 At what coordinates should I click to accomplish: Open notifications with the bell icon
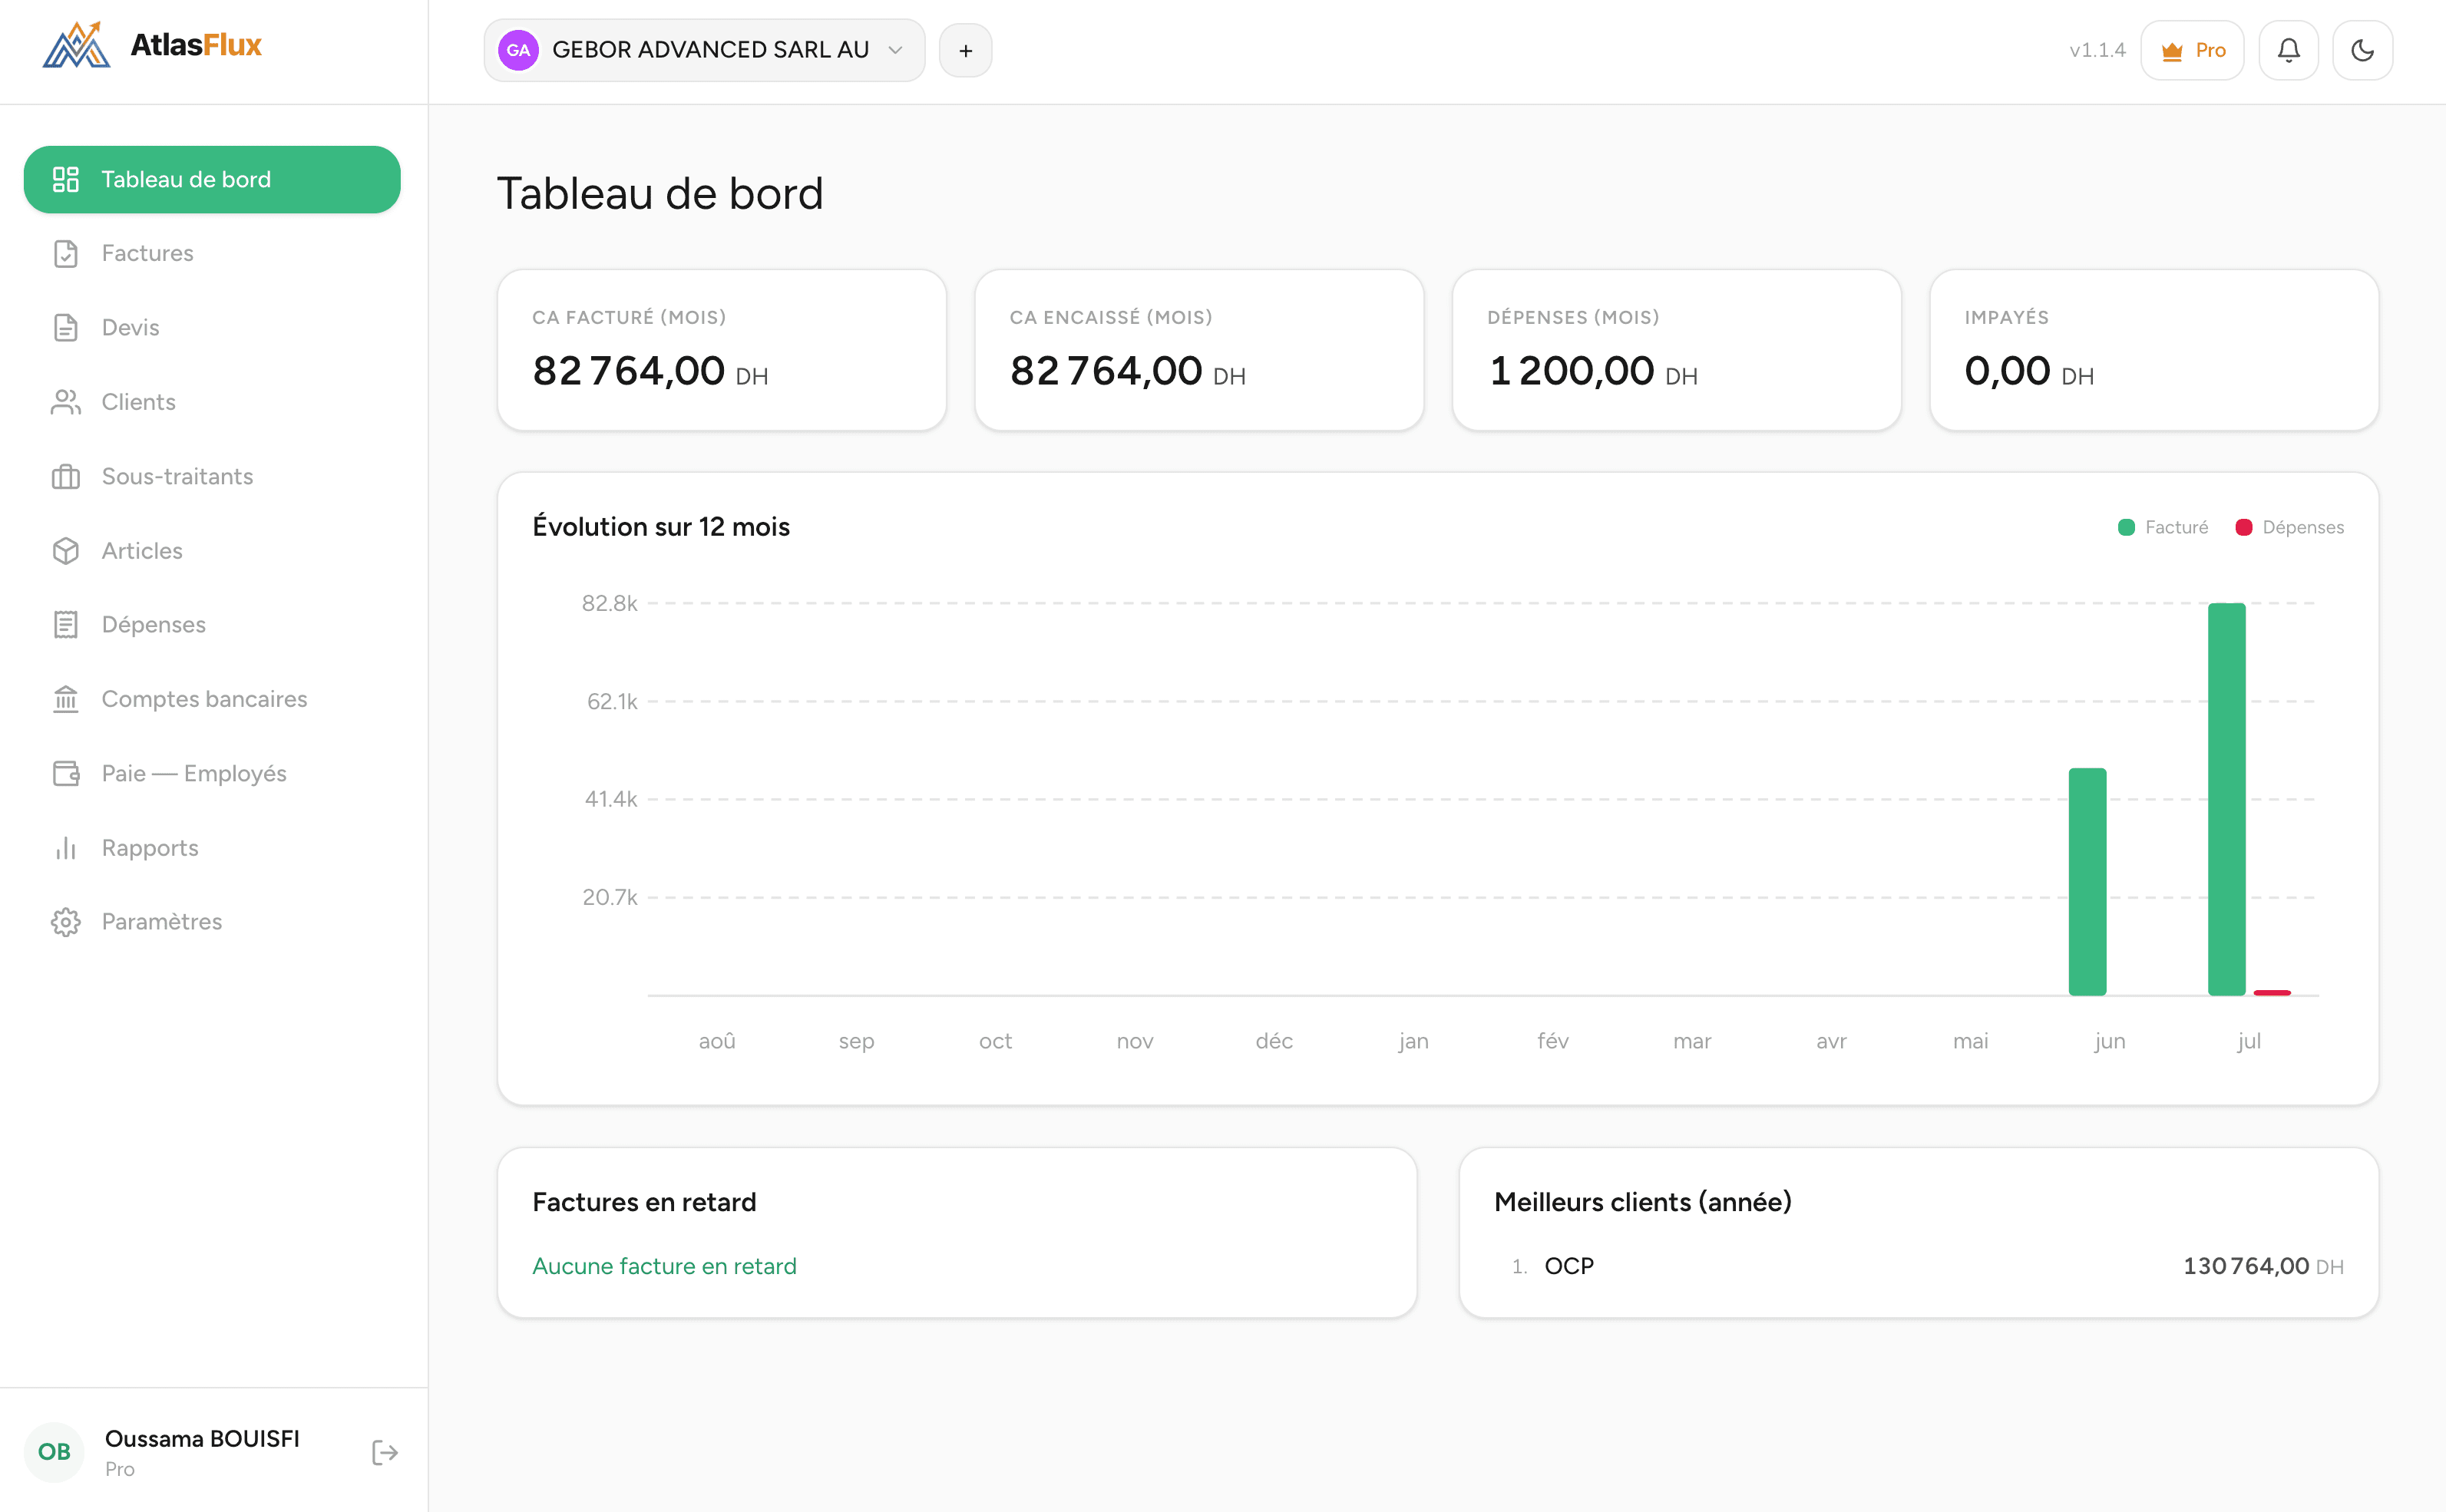coord(2288,50)
